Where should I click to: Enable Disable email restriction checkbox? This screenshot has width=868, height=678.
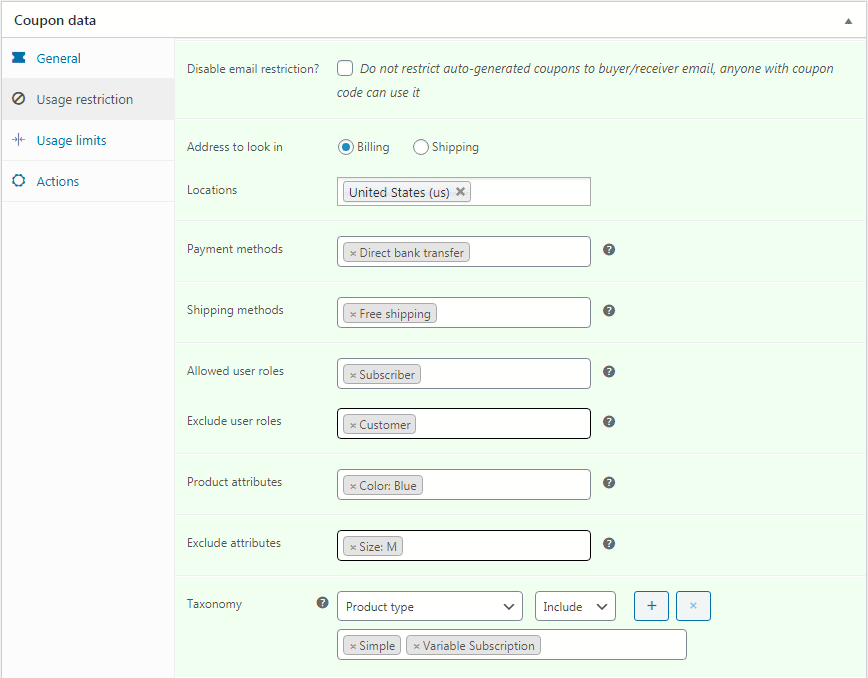(345, 68)
